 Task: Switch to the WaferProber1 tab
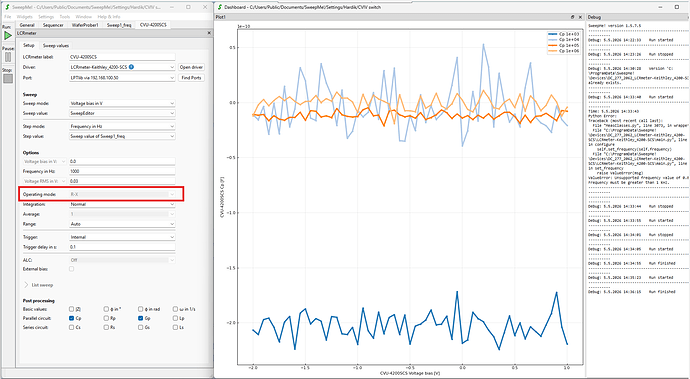pos(85,25)
